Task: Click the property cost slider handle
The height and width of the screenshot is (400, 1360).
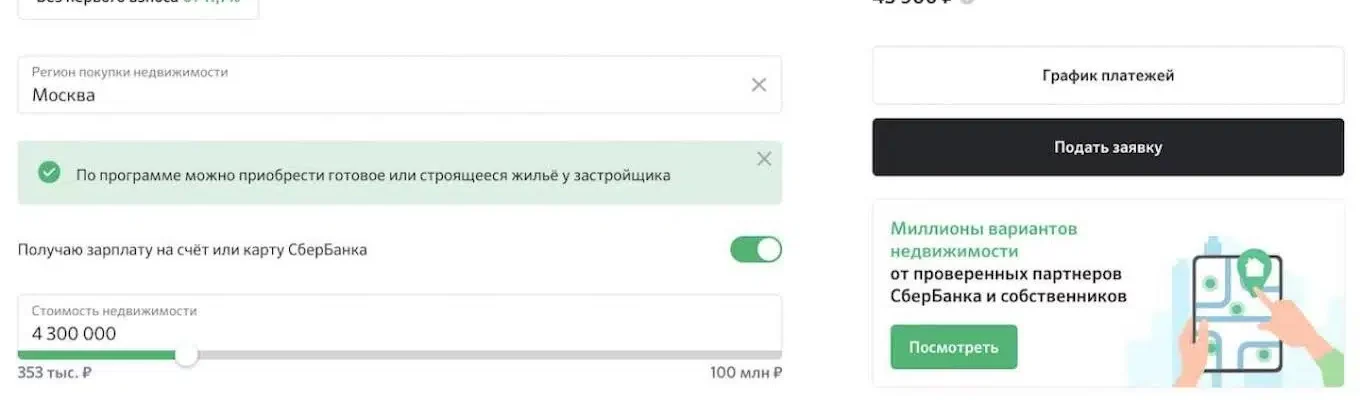Action: [x=186, y=355]
